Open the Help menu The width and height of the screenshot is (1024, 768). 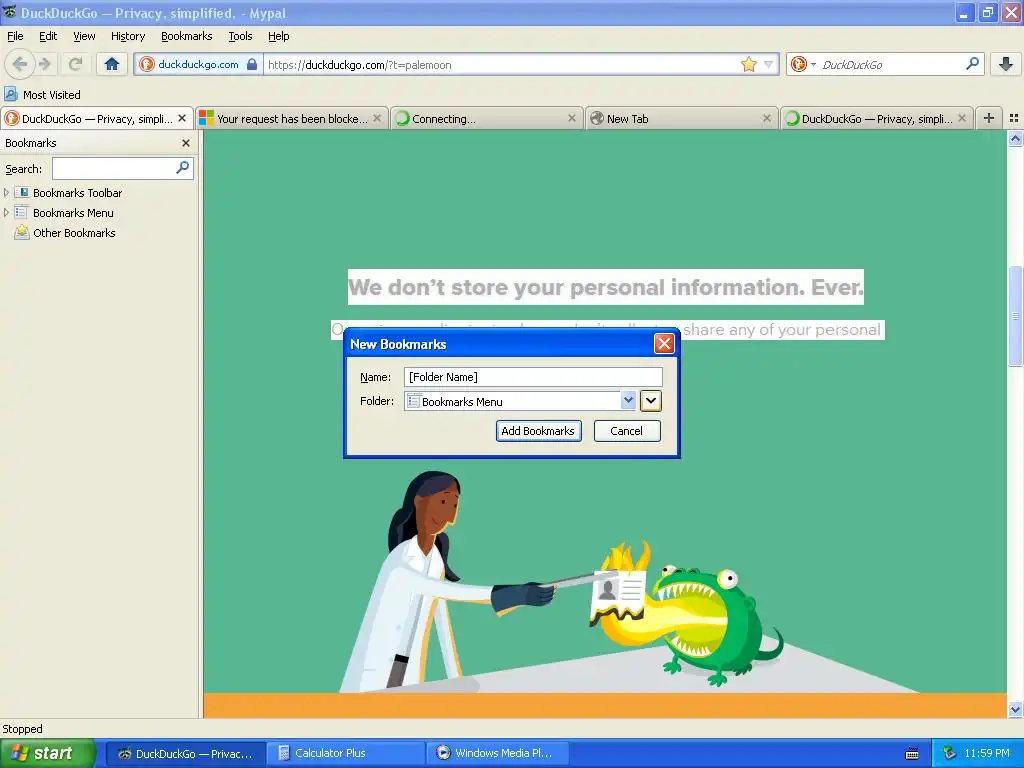tap(278, 37)
